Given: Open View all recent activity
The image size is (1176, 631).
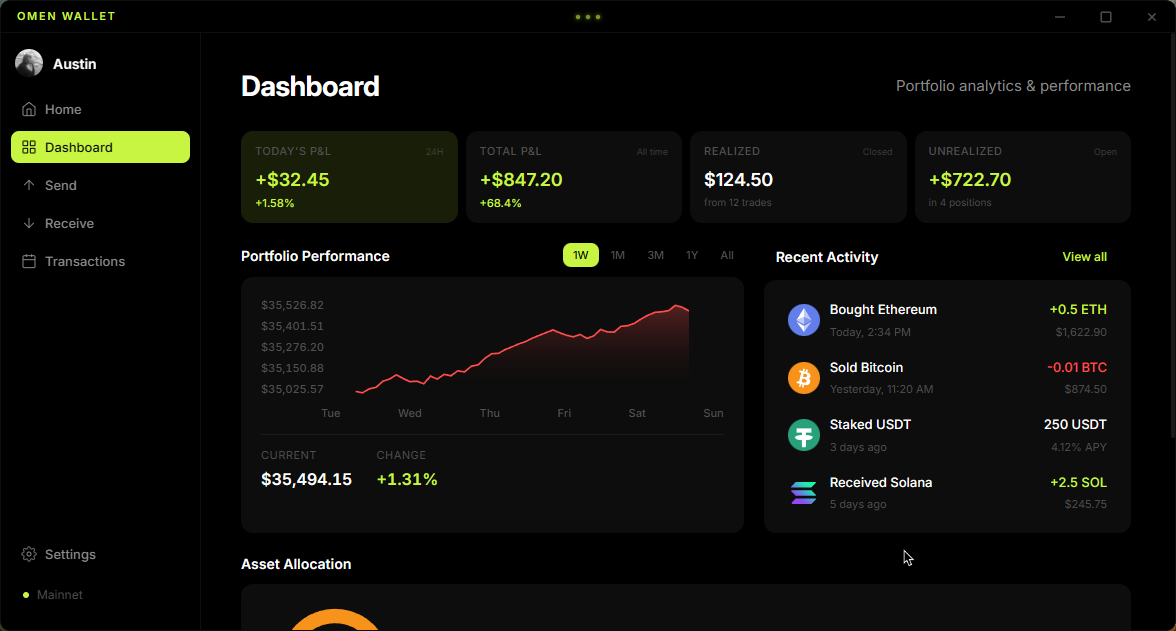Looking at the screenshot, I should (x=1084, y=257).
